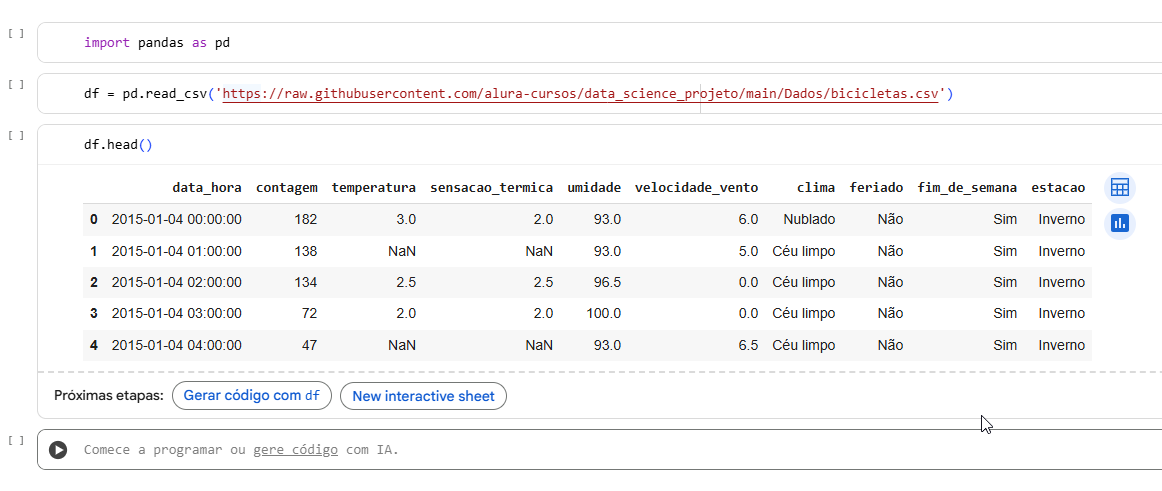Click velocidade_vento value 5.0
The height and width of the screenshot is (491, 1162).
click(748, 251)
